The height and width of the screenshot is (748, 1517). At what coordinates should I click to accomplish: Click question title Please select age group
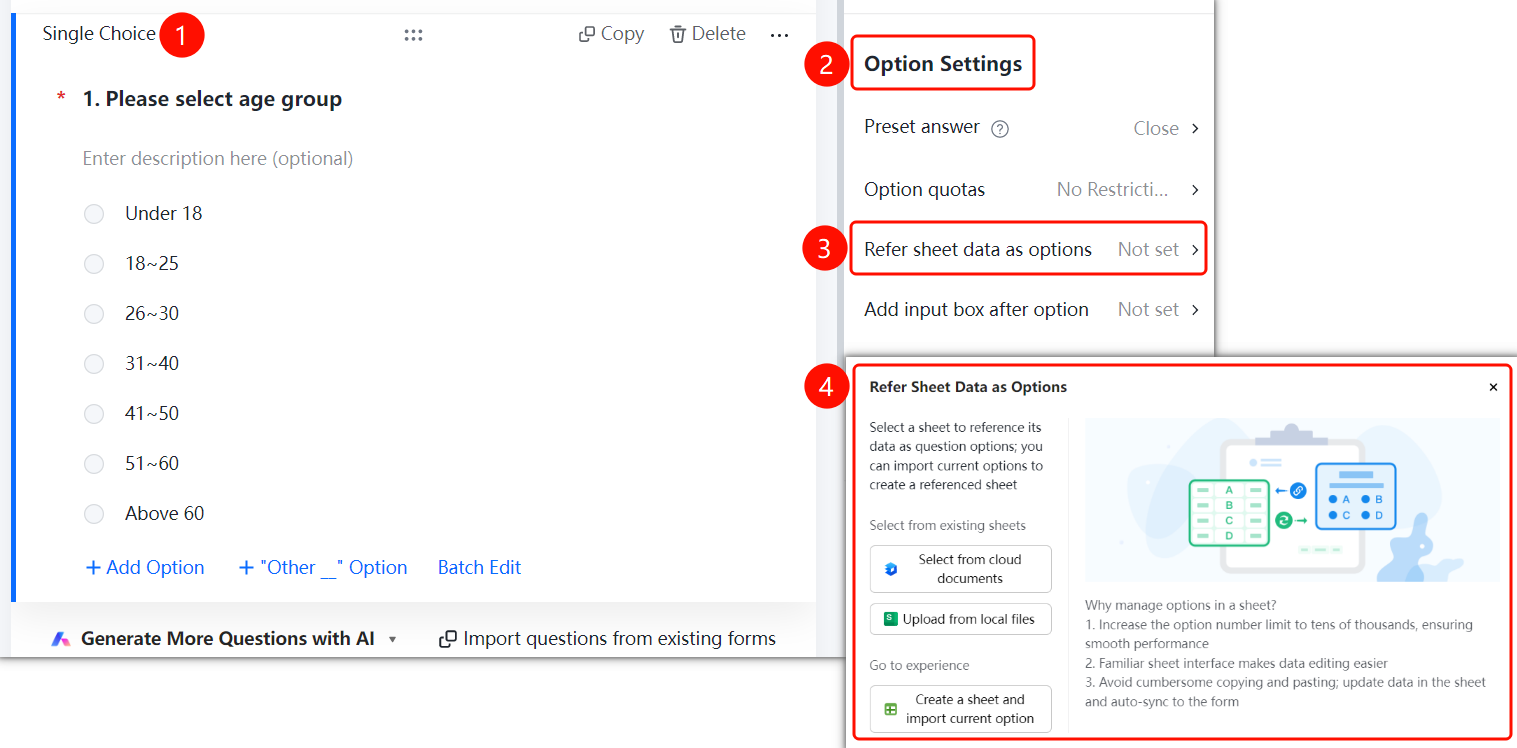coord(212,99)
